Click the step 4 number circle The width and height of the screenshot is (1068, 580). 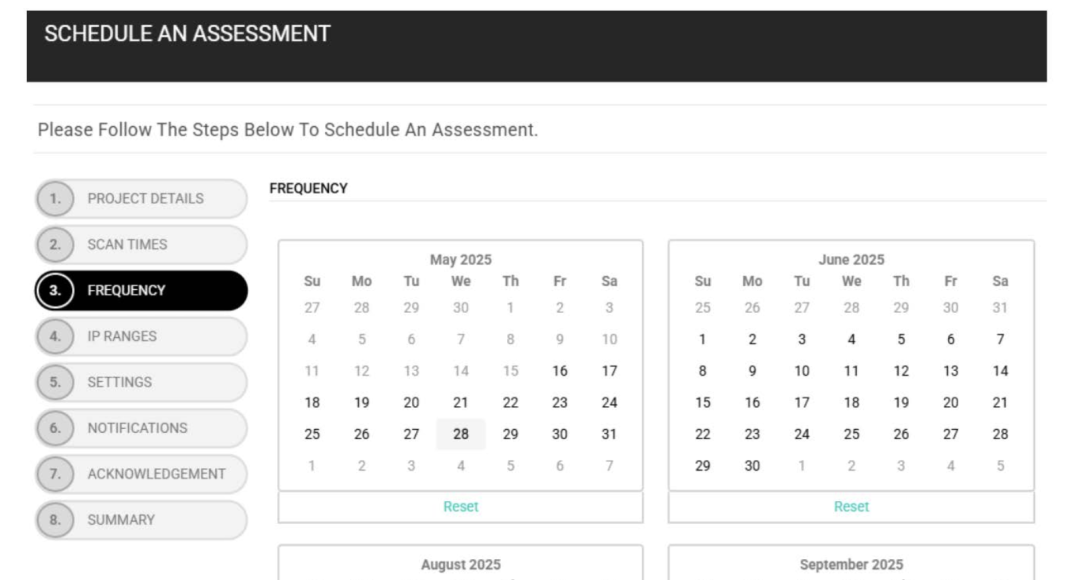(54, 337)
